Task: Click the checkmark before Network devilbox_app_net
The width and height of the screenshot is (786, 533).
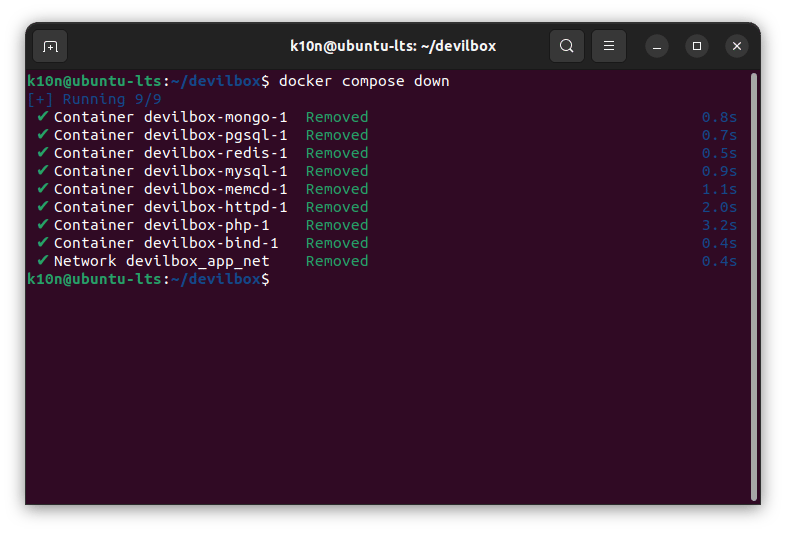Action: coord(42,261)
